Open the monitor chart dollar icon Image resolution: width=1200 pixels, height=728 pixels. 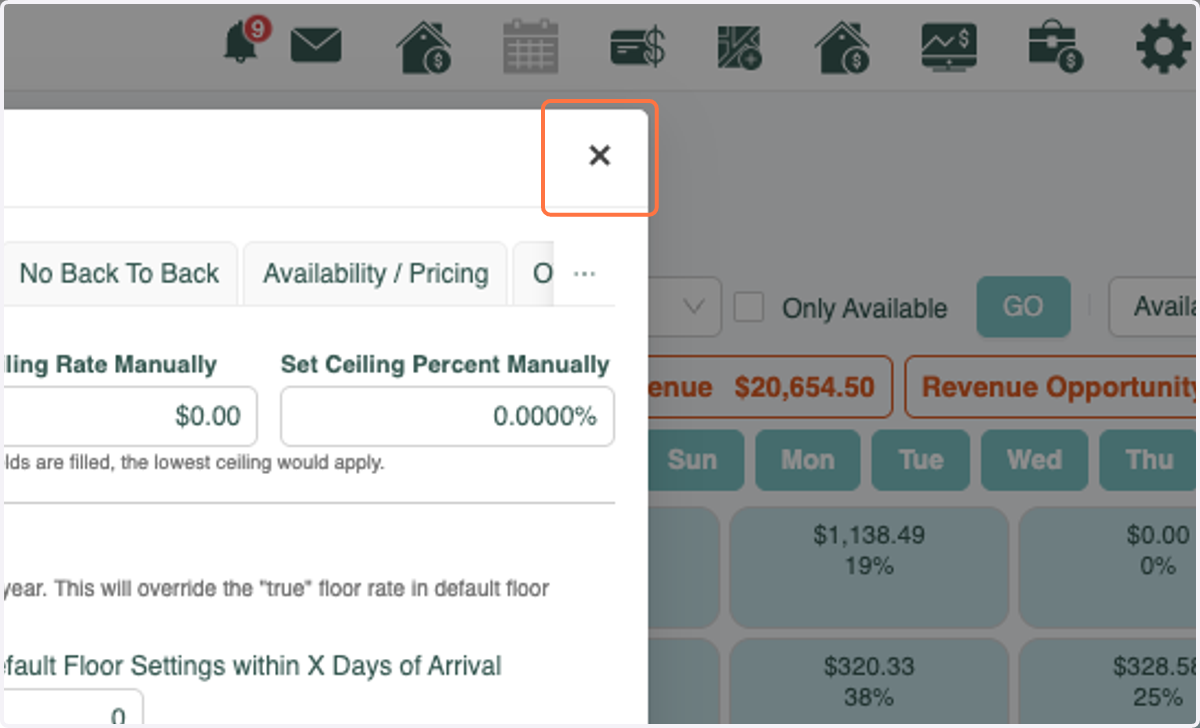click(x=949, y=47)
